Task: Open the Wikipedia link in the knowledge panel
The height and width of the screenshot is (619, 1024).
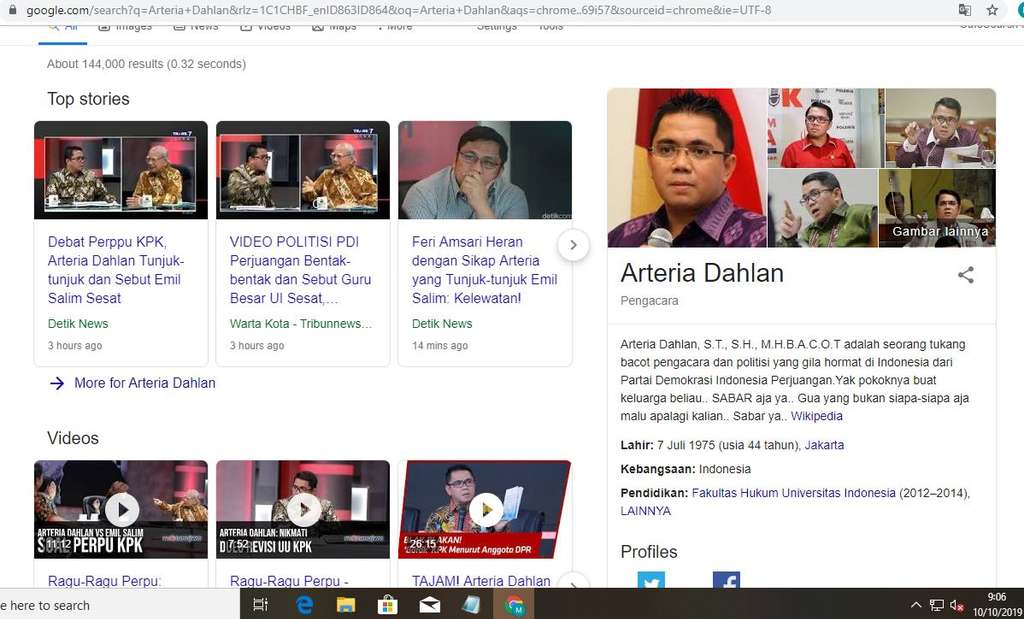Action: pyautogui.click(x=816, y=416)
